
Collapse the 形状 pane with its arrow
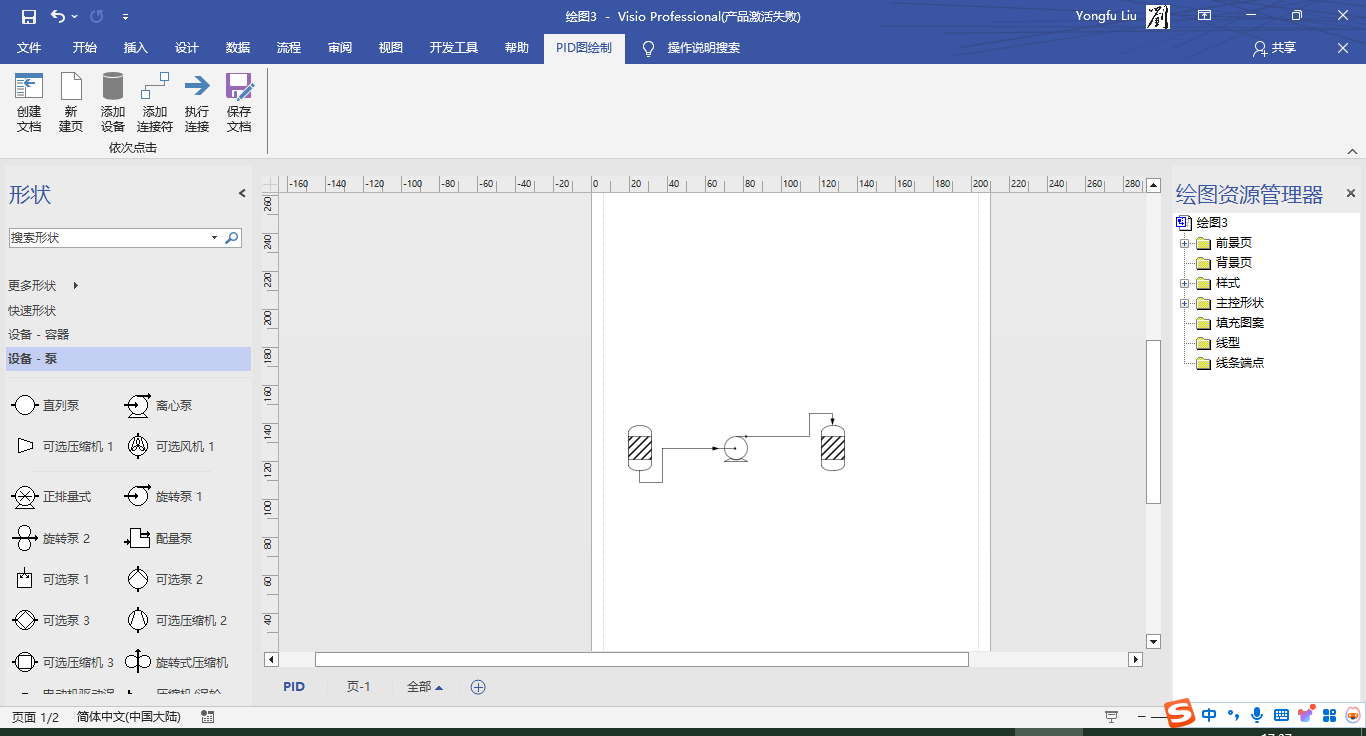tap(242, 193)
